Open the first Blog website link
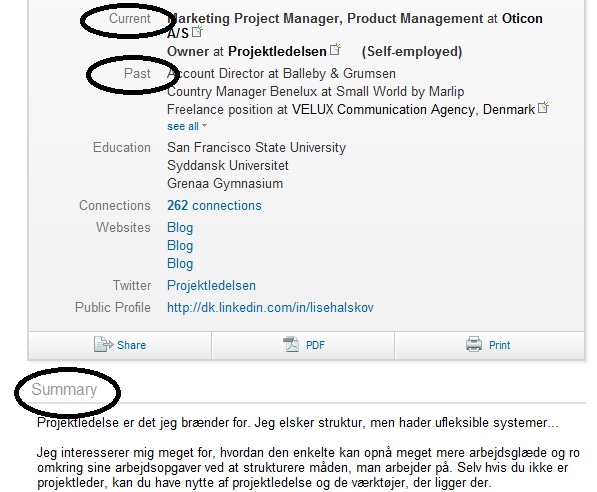 180,227
